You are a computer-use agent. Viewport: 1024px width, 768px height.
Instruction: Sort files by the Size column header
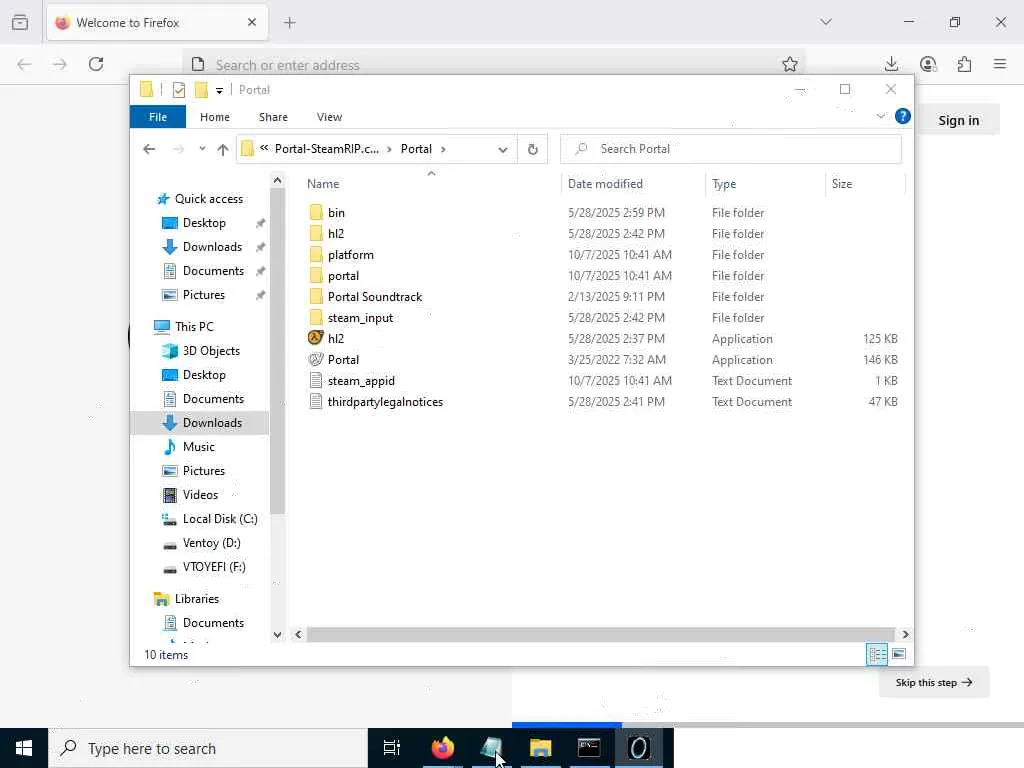[842, 184]
